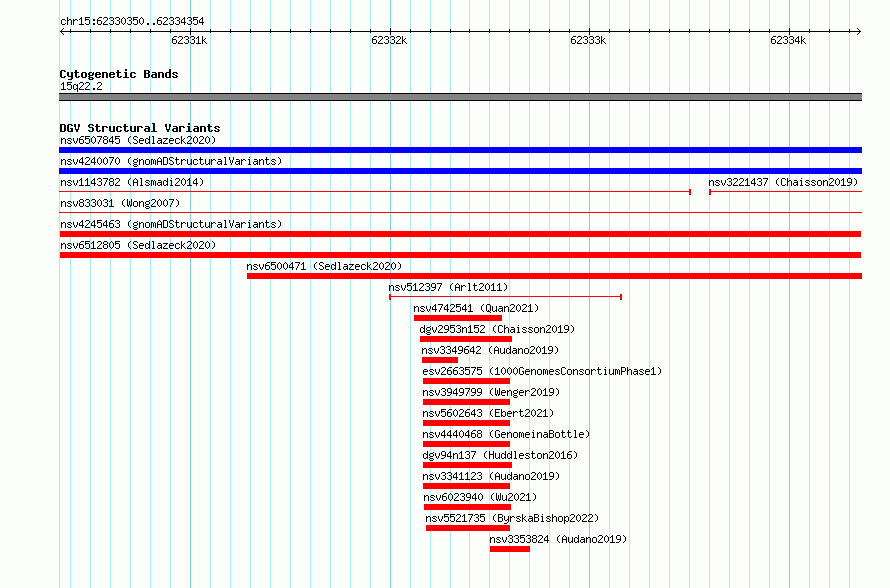Screen dimensions: 890x588
Task: Click the red bar under esv2663575
Action: click(x=466, y=381)
